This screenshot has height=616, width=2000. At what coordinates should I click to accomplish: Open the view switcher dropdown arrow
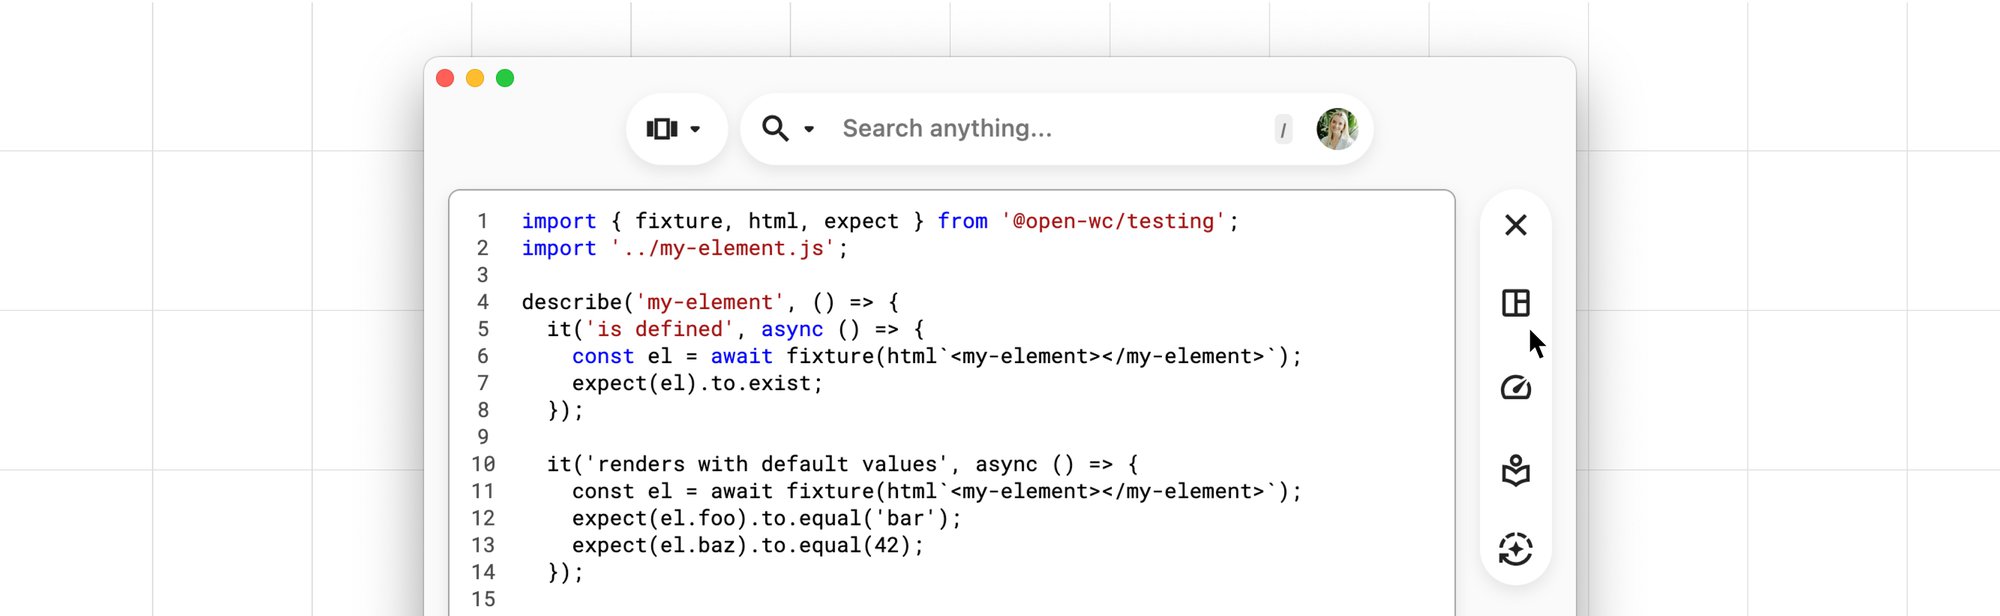tap(695, 129)
